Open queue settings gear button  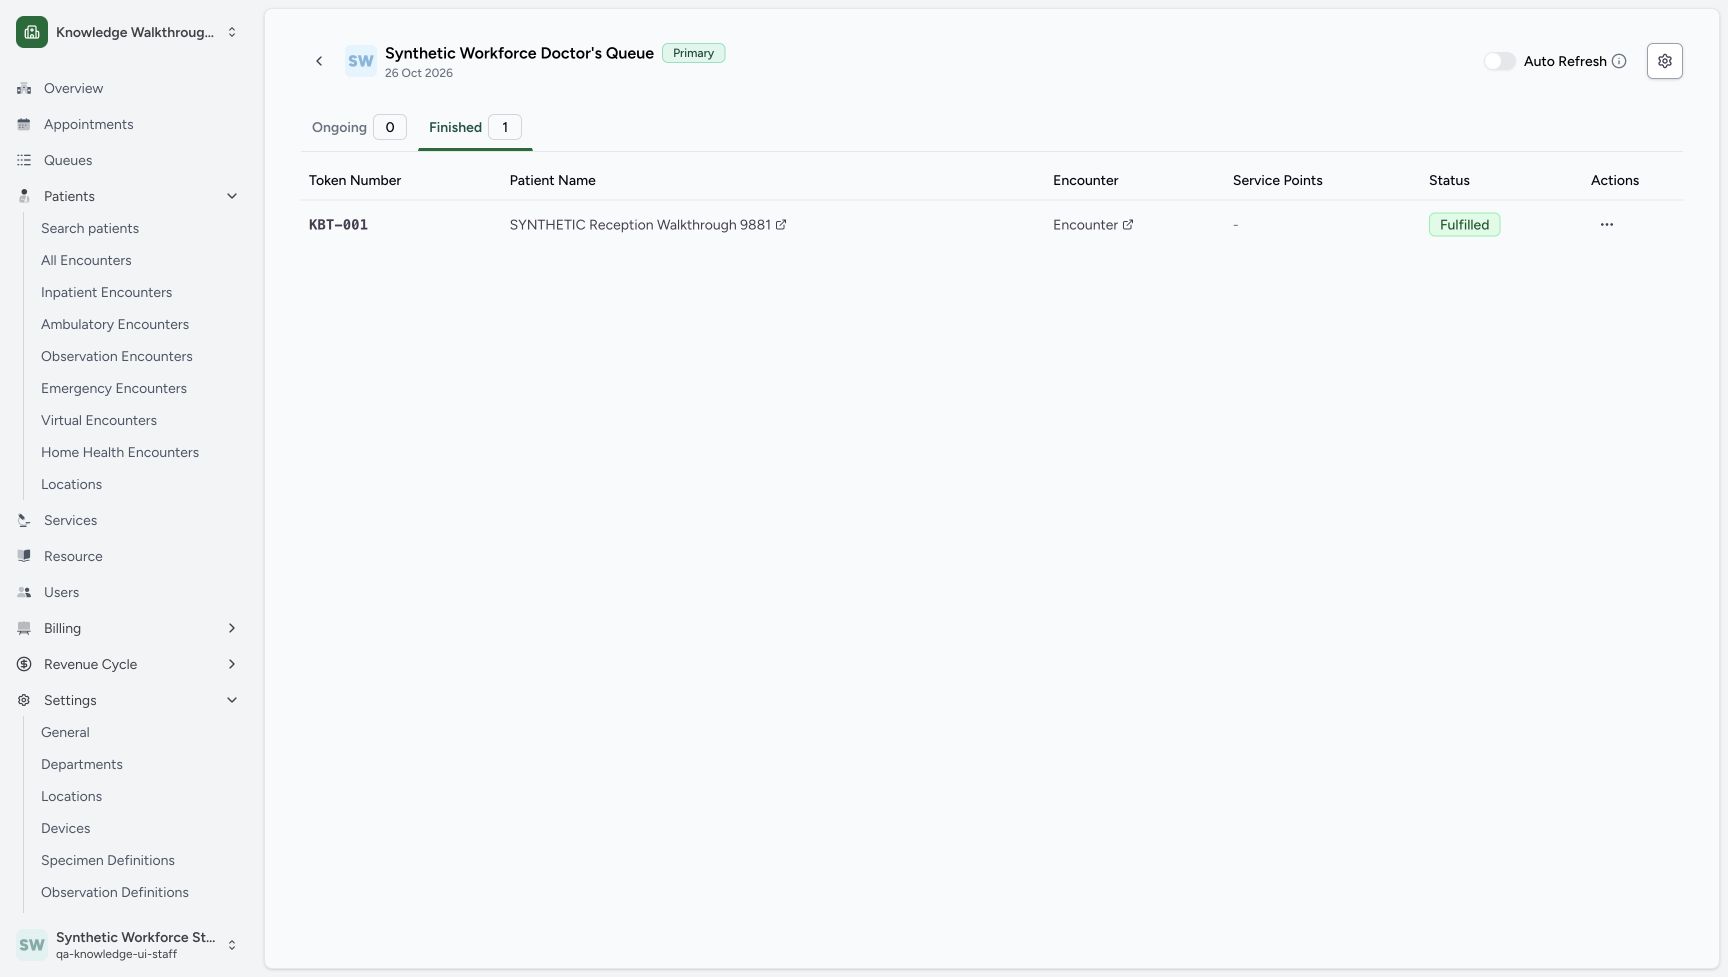(1664, 61)
